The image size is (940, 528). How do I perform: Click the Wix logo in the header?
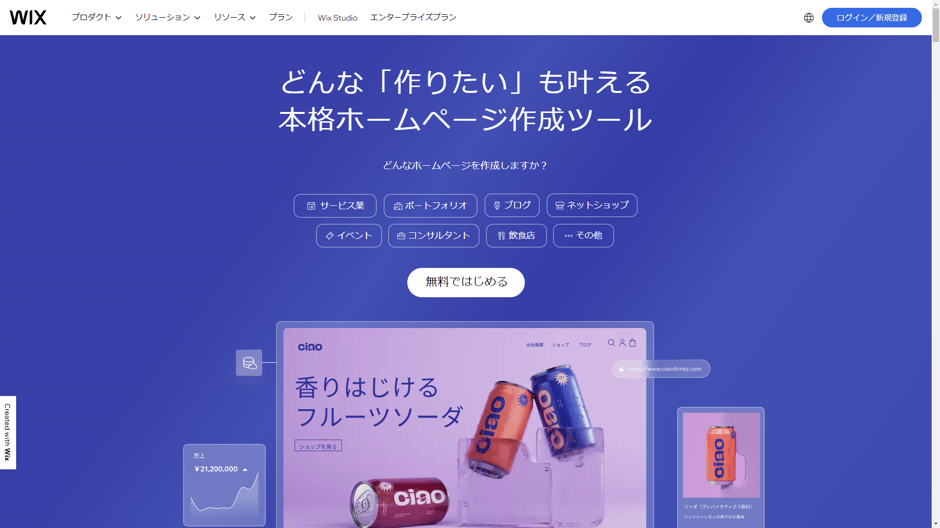(28, 17)
